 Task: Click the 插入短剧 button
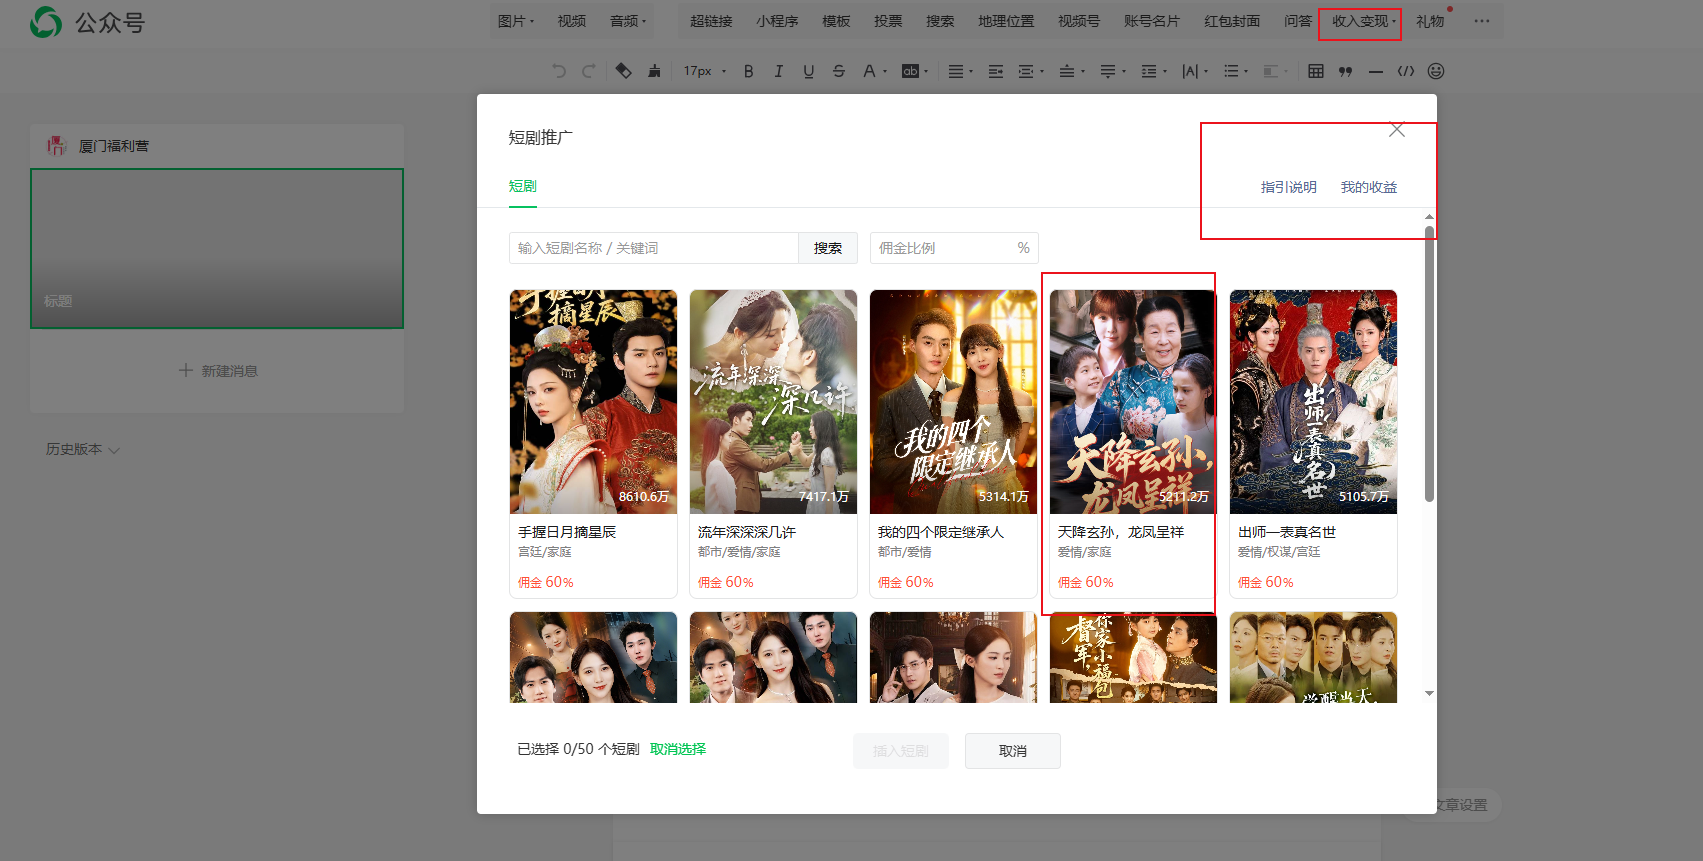pyautogui.click(x=901, y=751)
